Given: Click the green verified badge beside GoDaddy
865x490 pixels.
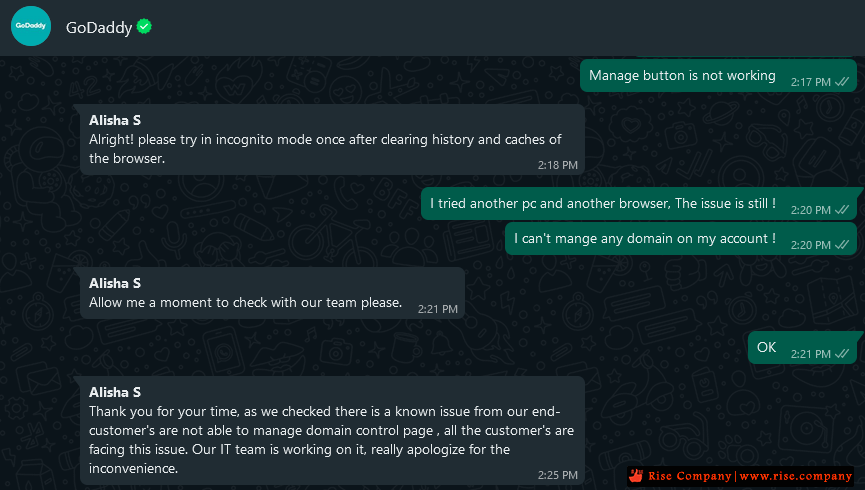Looking at the screenshot, I should [x=145, y=26].
